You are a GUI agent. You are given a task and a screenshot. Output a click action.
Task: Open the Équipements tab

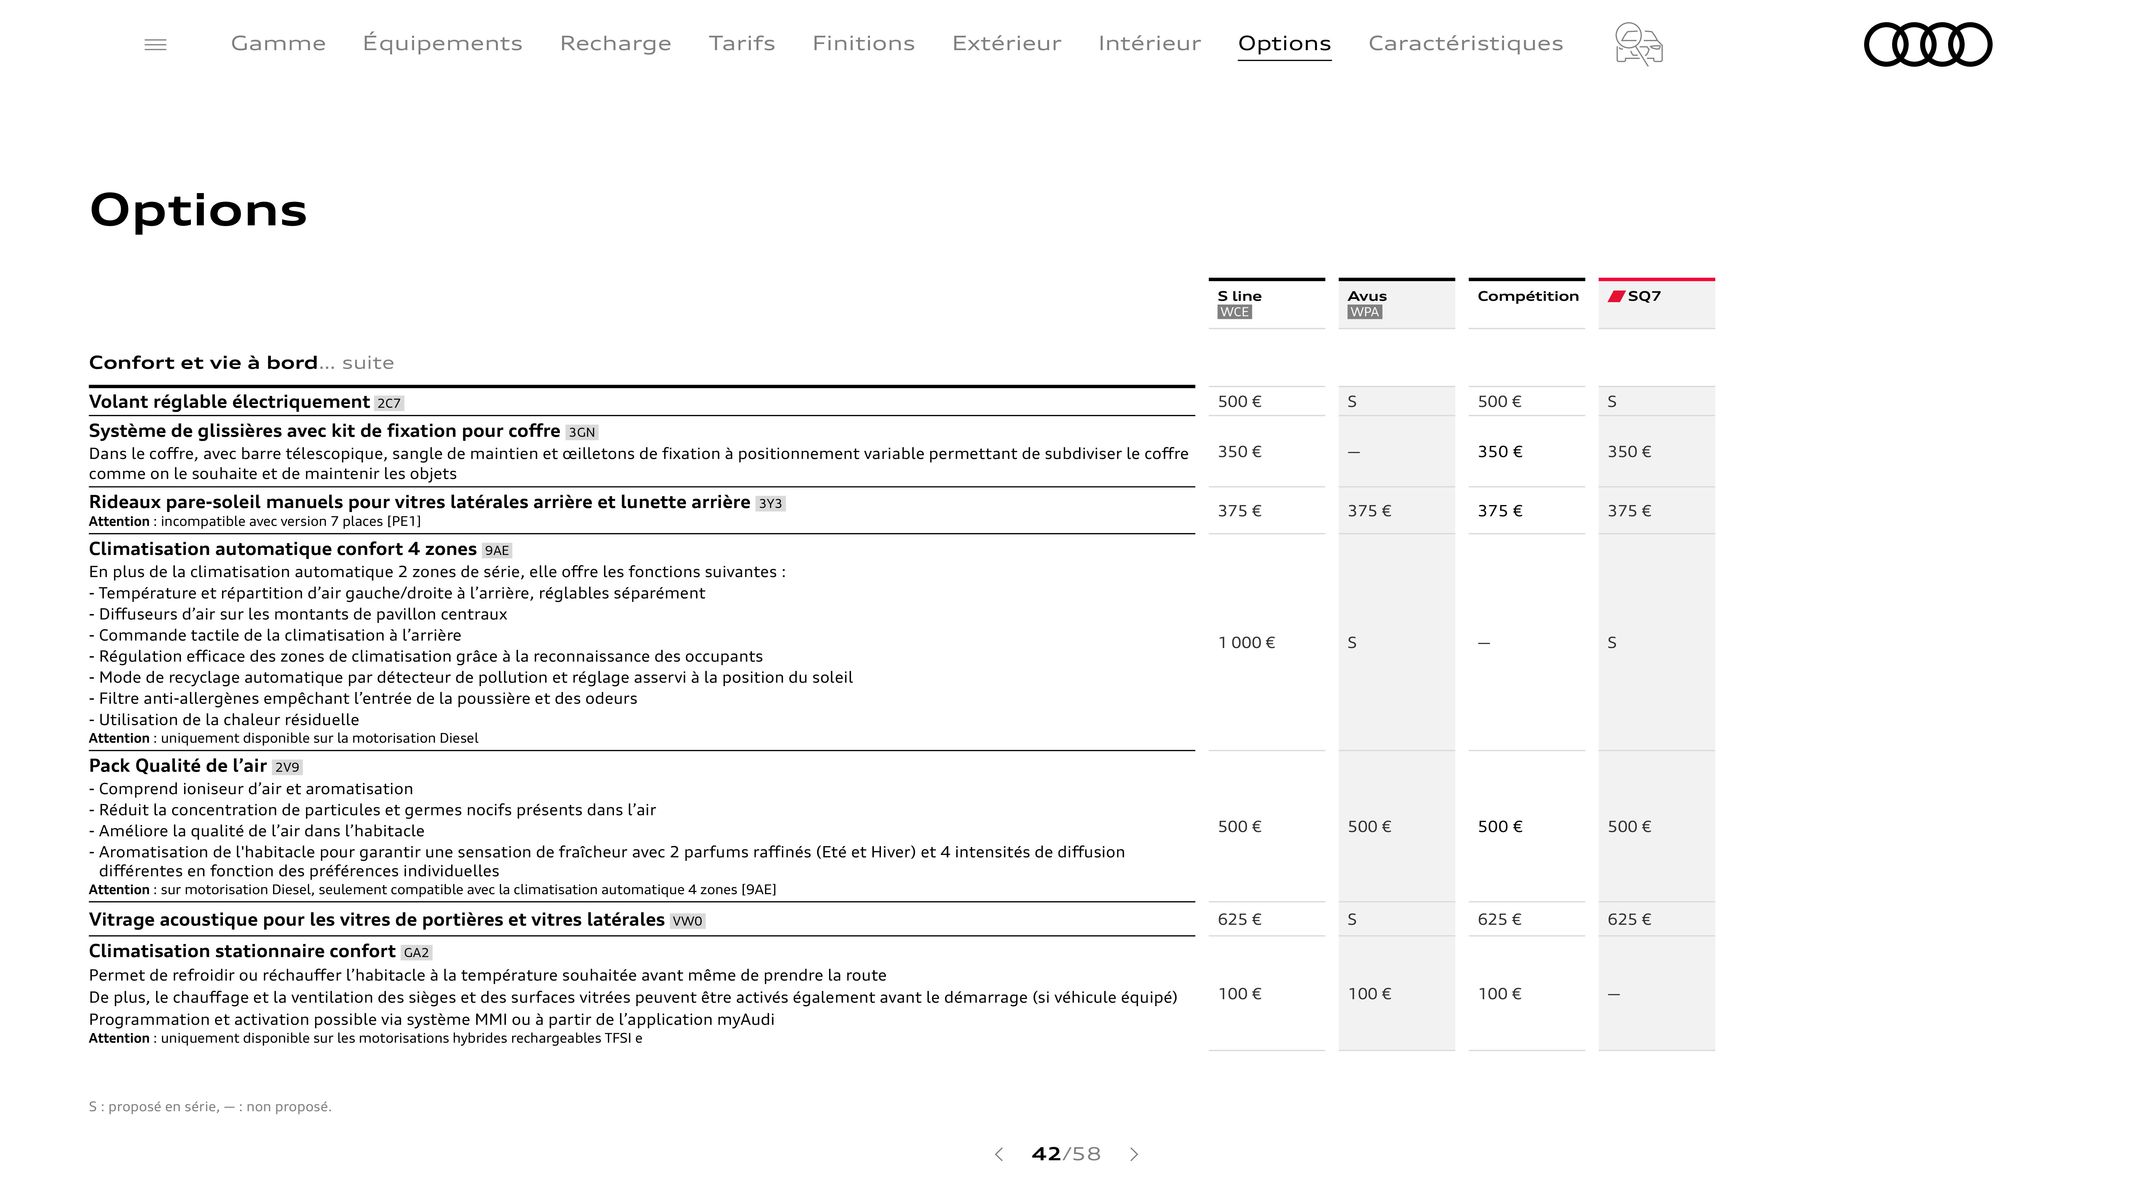click(442, 43)
